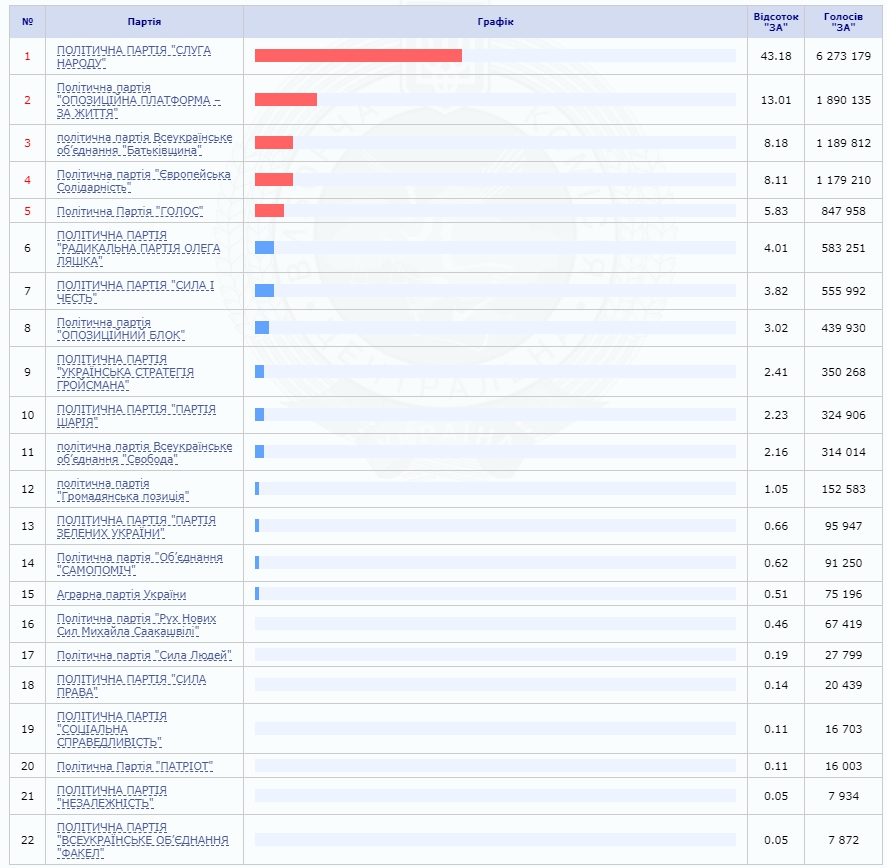
Task: Click the "Графік" column header
Action: click(x=495, y=22)
